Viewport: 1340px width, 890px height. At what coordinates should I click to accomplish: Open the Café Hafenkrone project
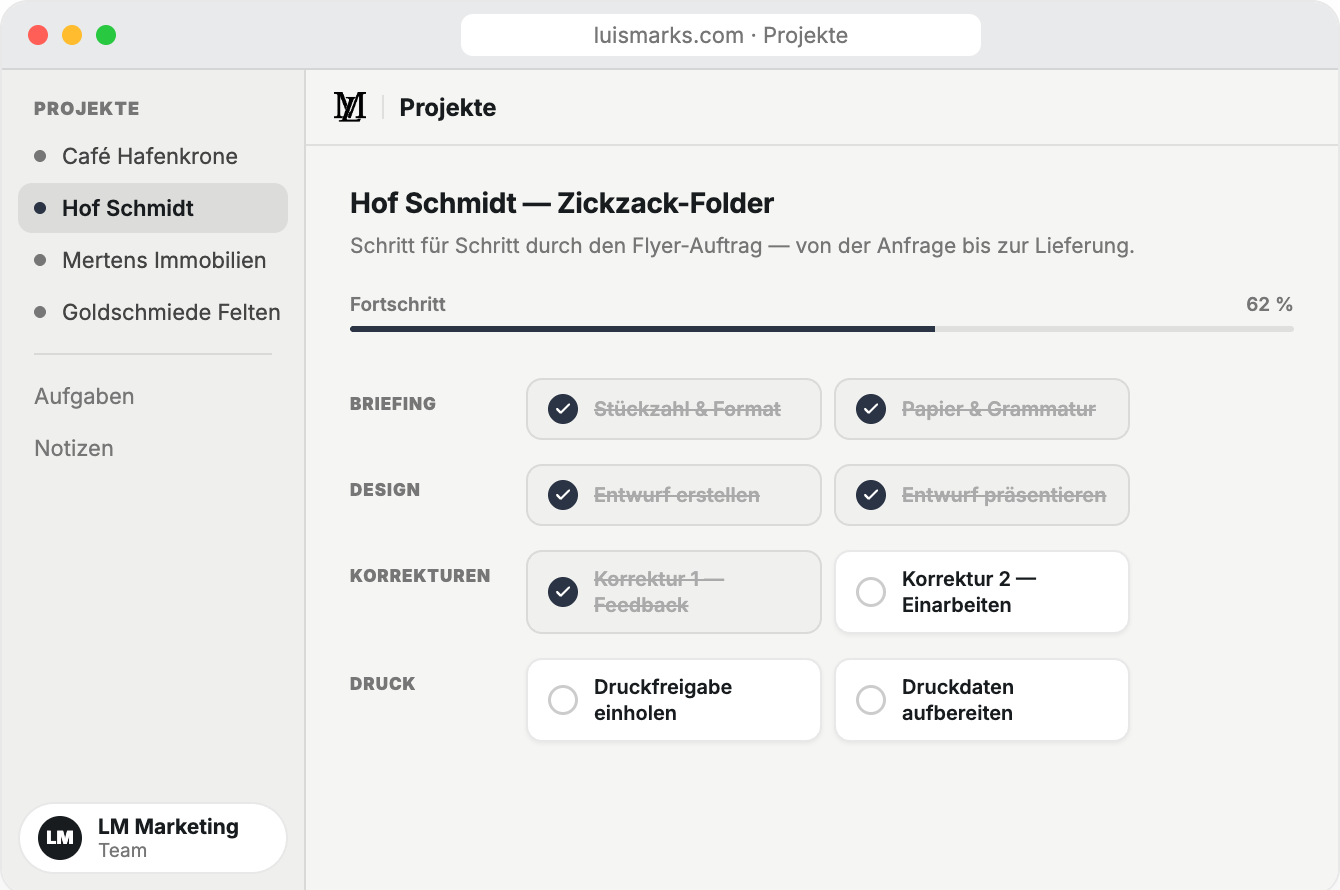(153, 156)
